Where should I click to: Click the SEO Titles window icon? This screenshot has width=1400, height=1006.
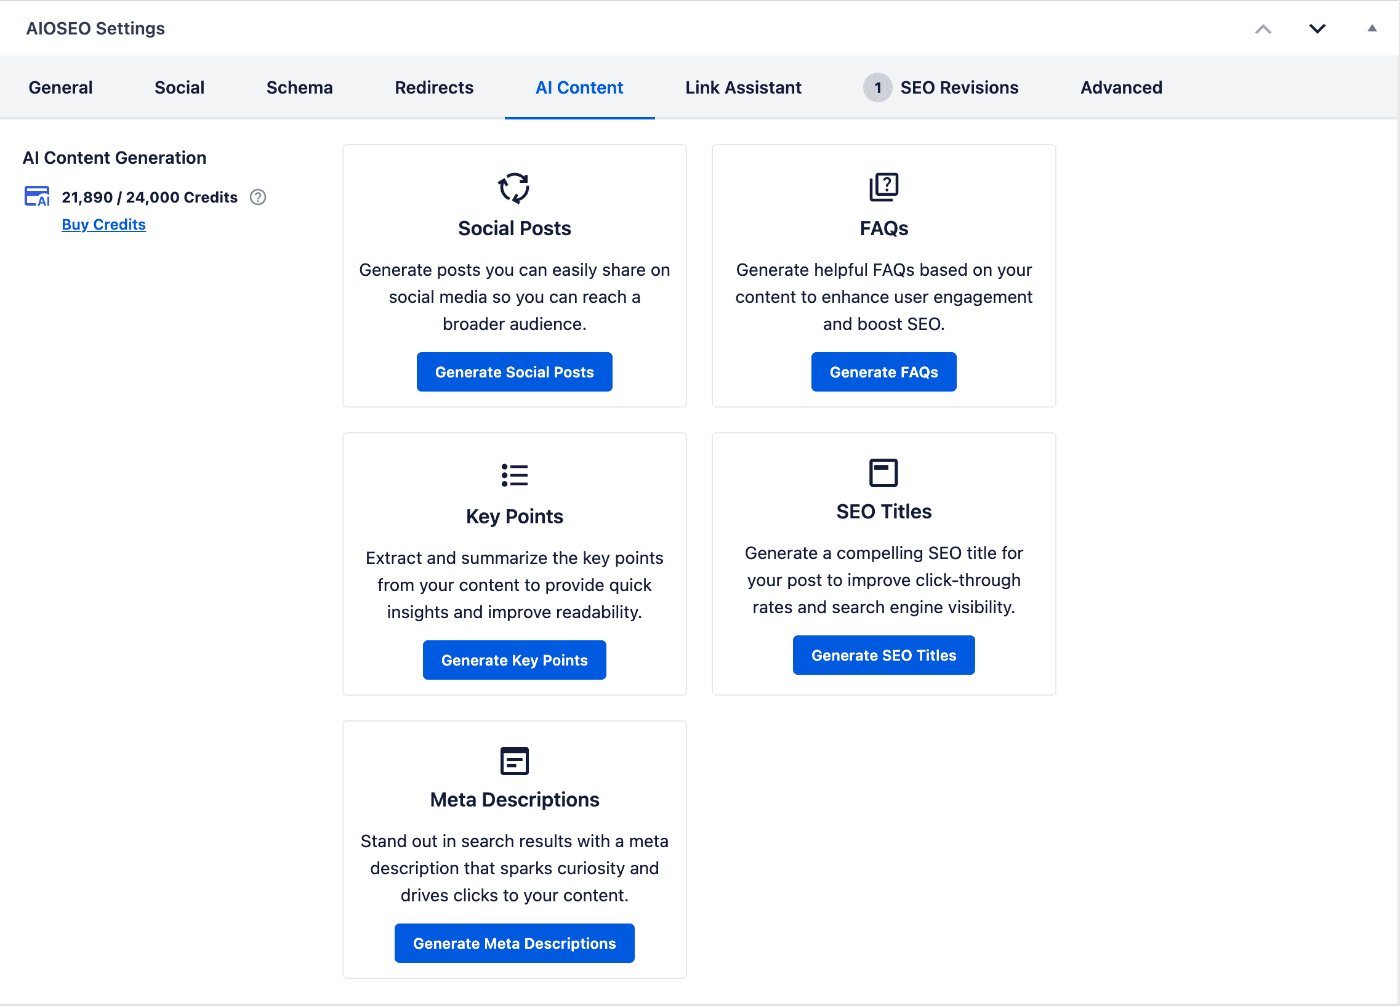tap(884, 472)
